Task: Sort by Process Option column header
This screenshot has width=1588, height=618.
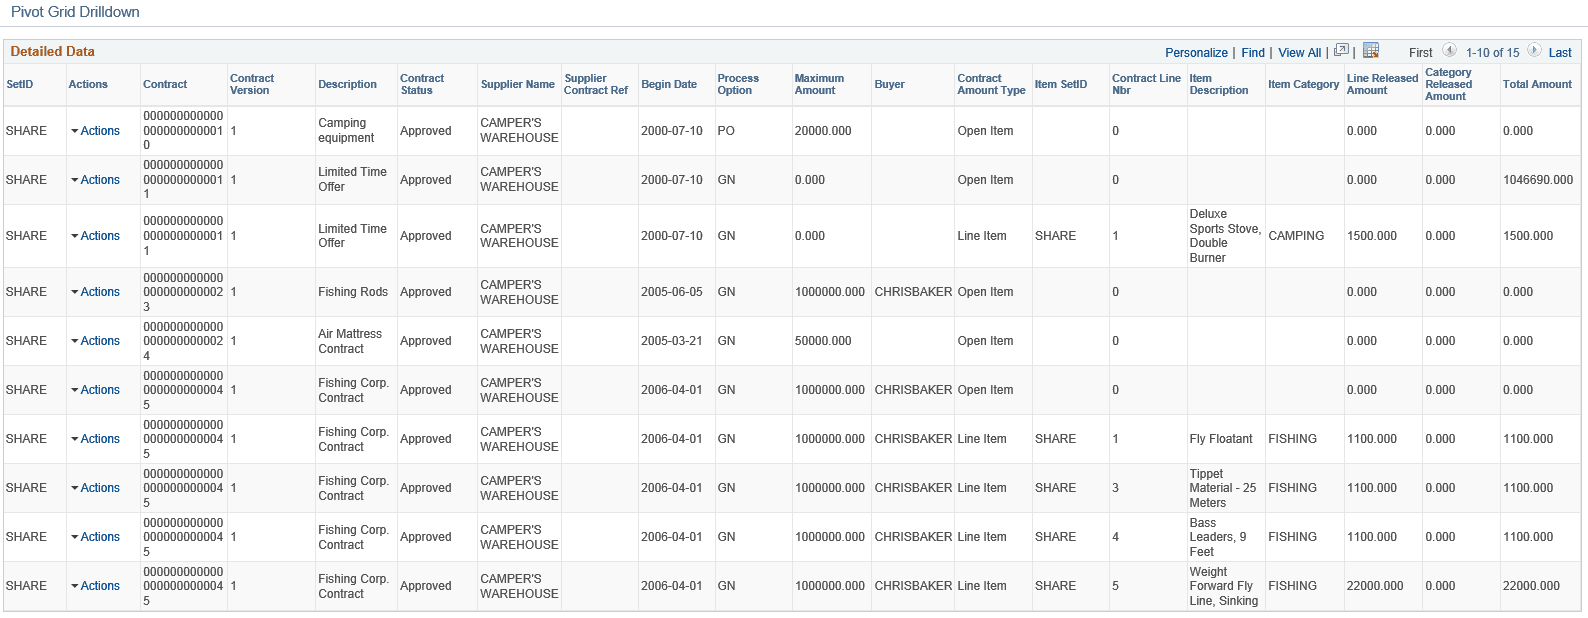Action: tap(738, 84)
